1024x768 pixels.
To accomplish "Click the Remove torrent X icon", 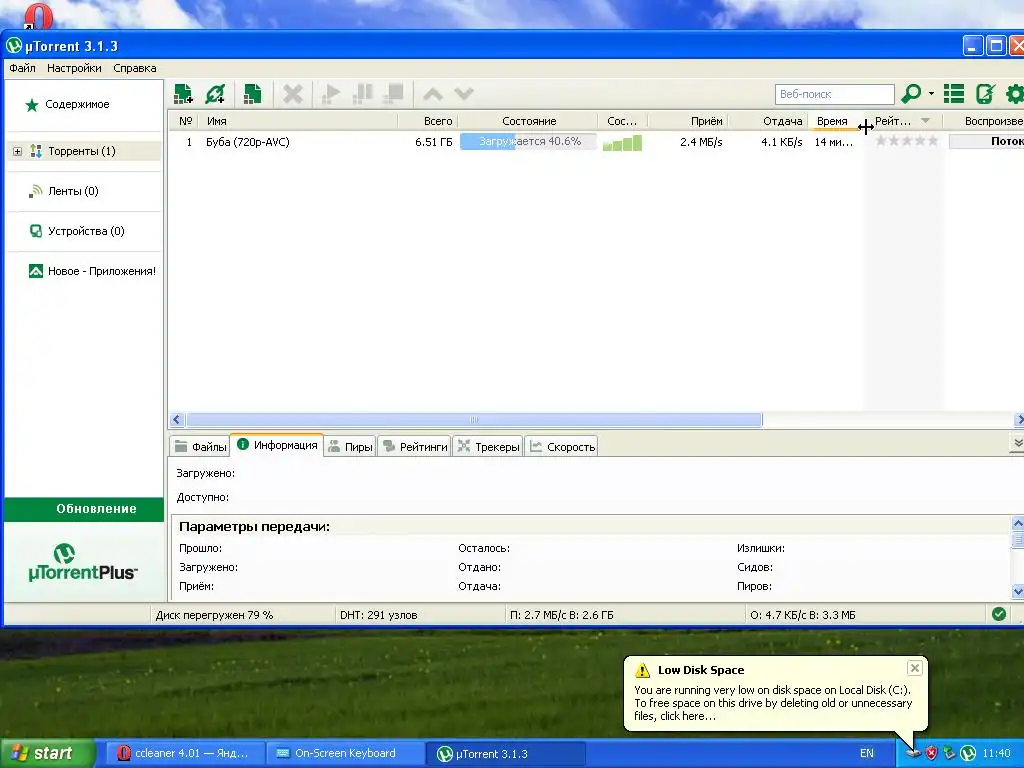I will click(x=293, y=94).
